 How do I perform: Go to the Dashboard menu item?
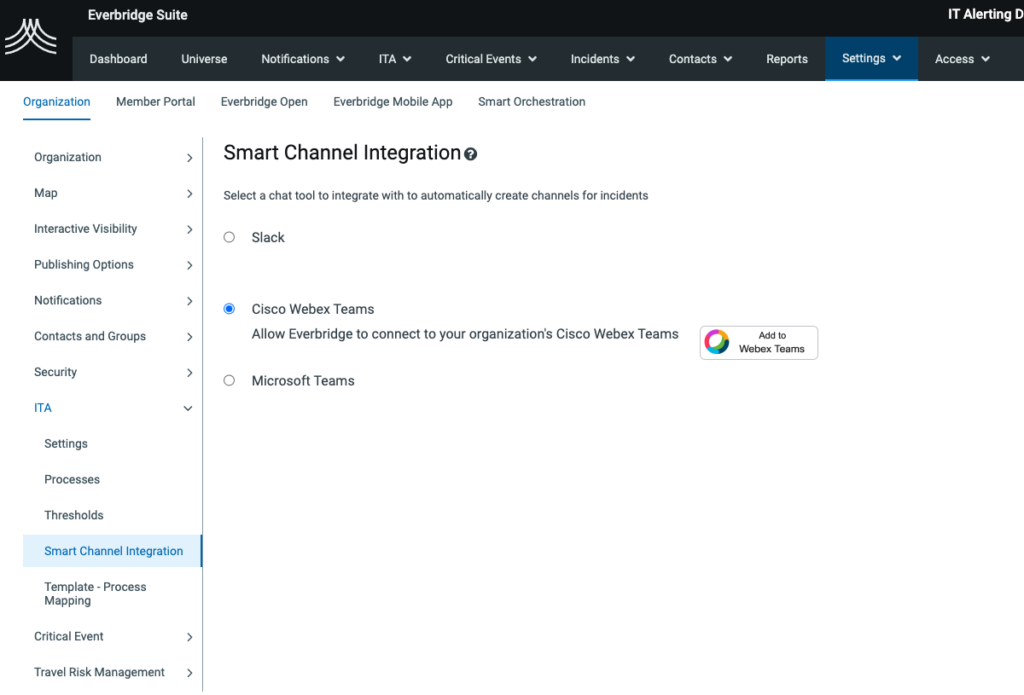pyautogui.click(x=118, y=59)
